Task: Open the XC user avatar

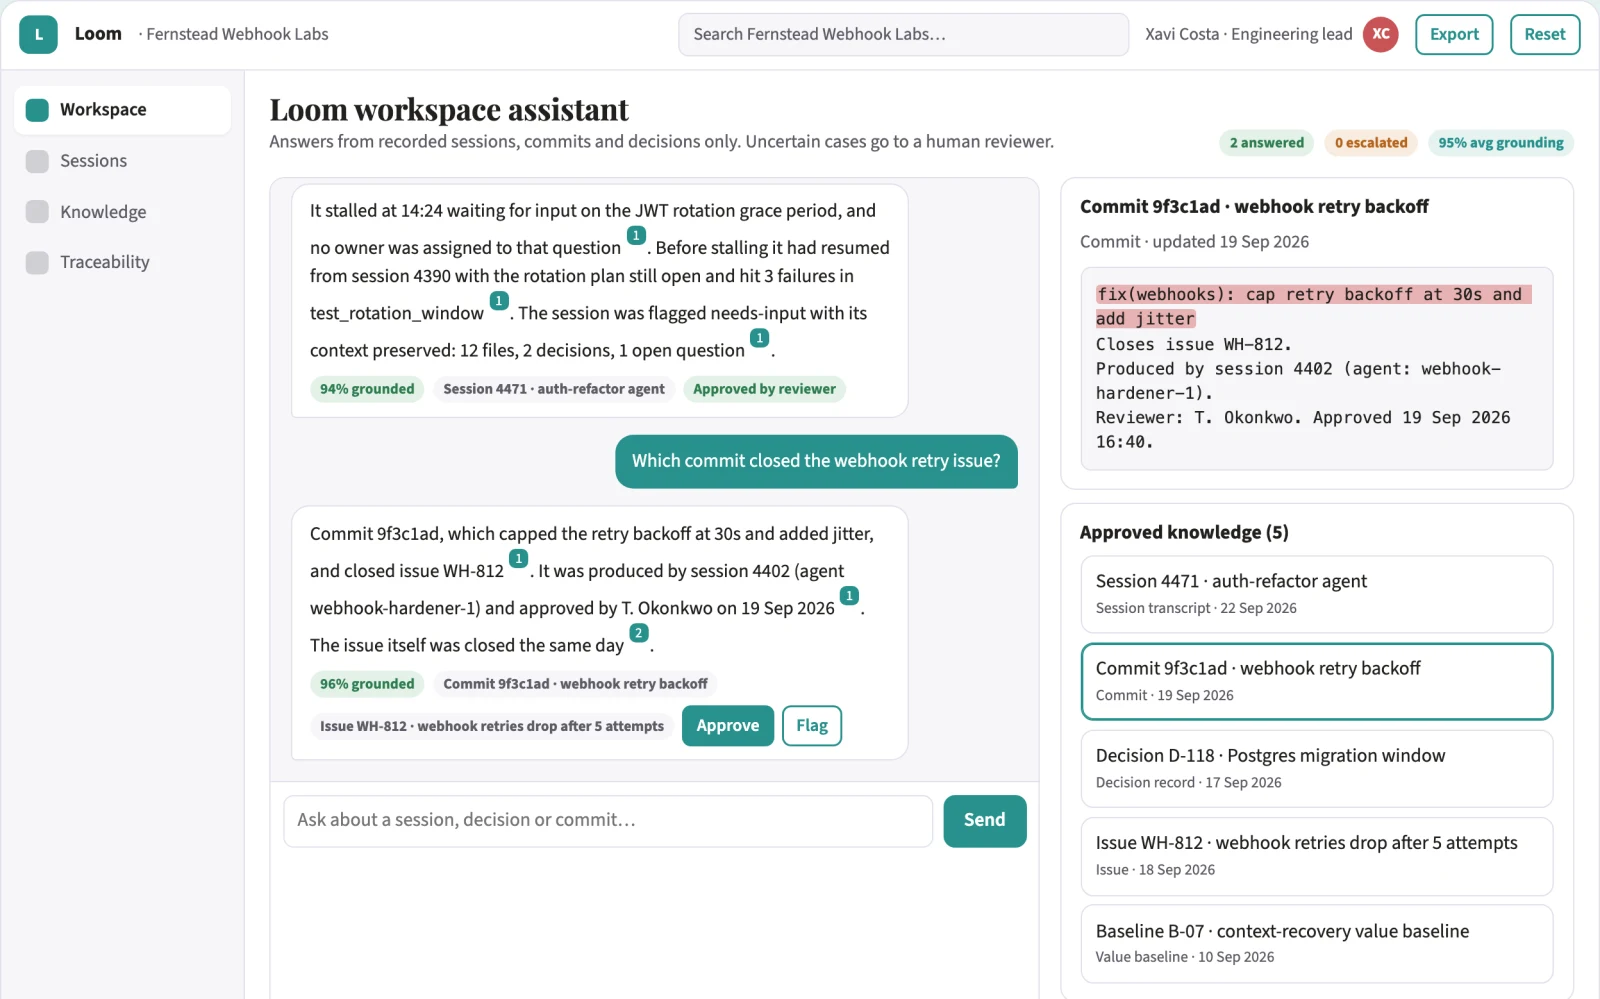Action: pyautogui.click(x=1380, y=34)
